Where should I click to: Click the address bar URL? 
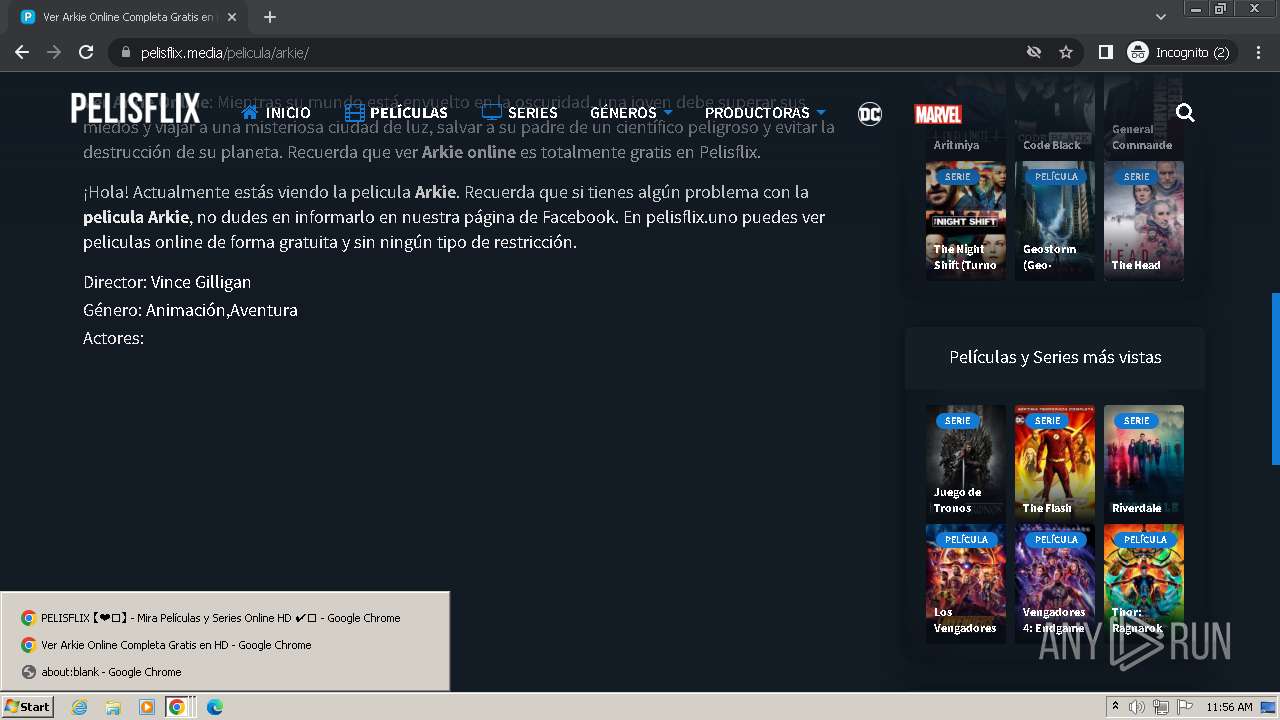click(225, 52)
